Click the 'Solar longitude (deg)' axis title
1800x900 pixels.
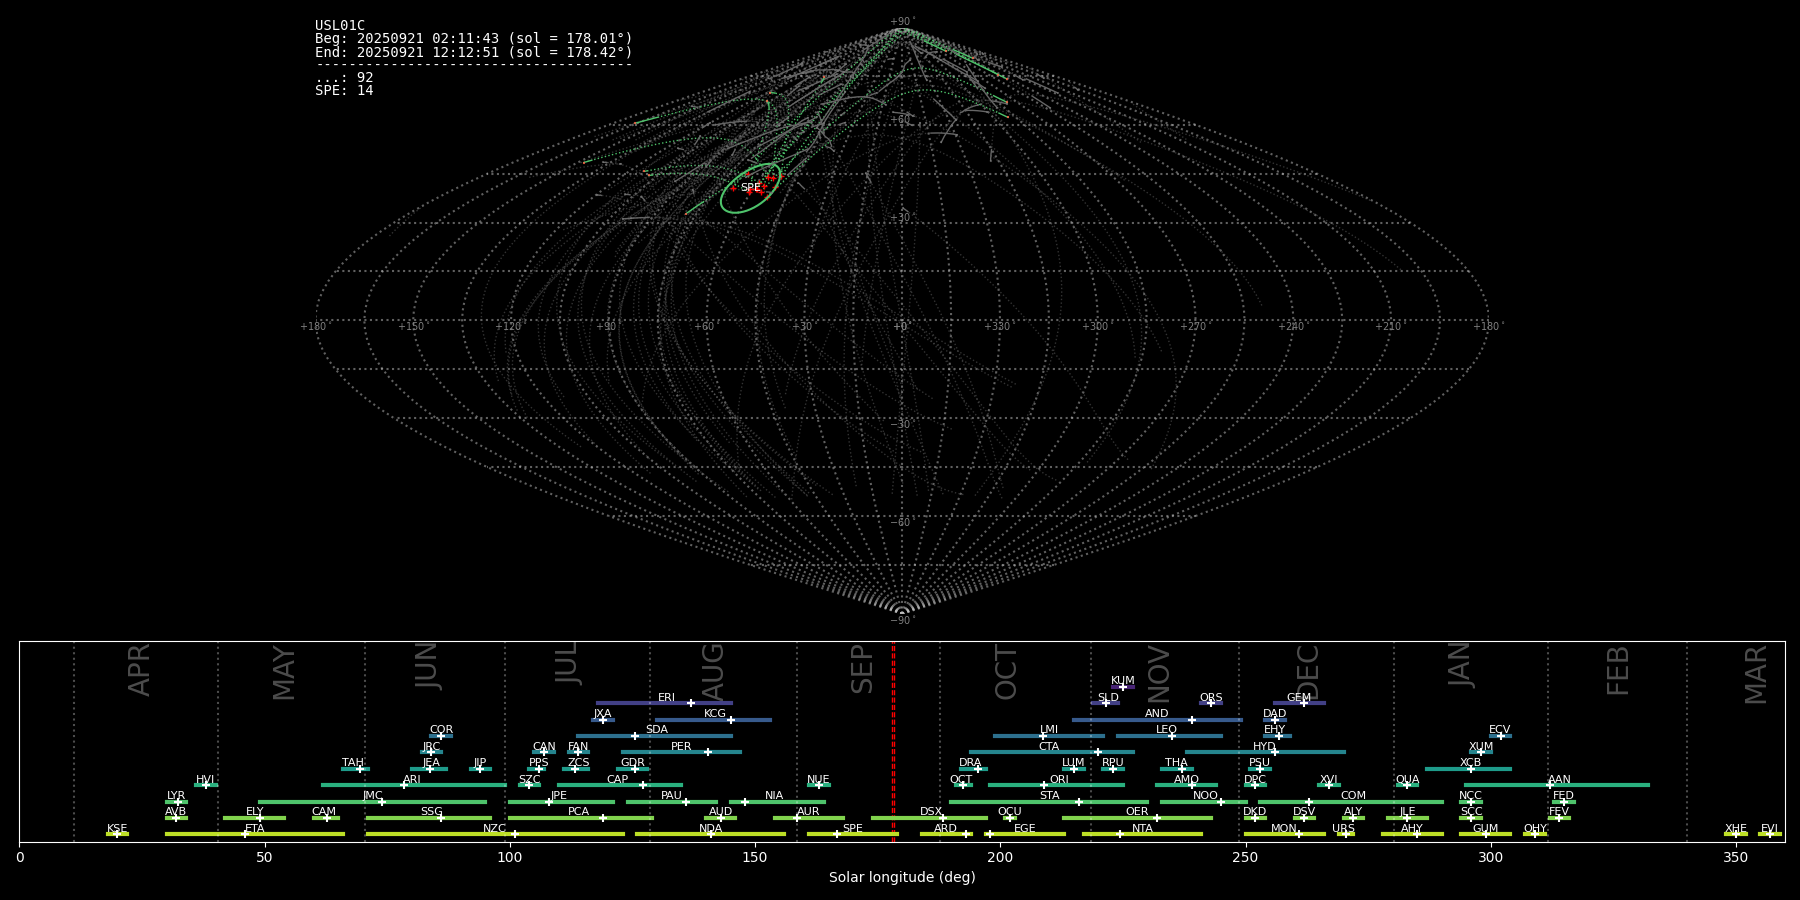902,878
